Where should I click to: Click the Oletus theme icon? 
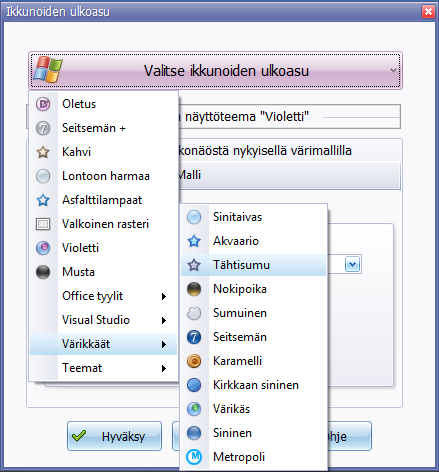(43, 104)
